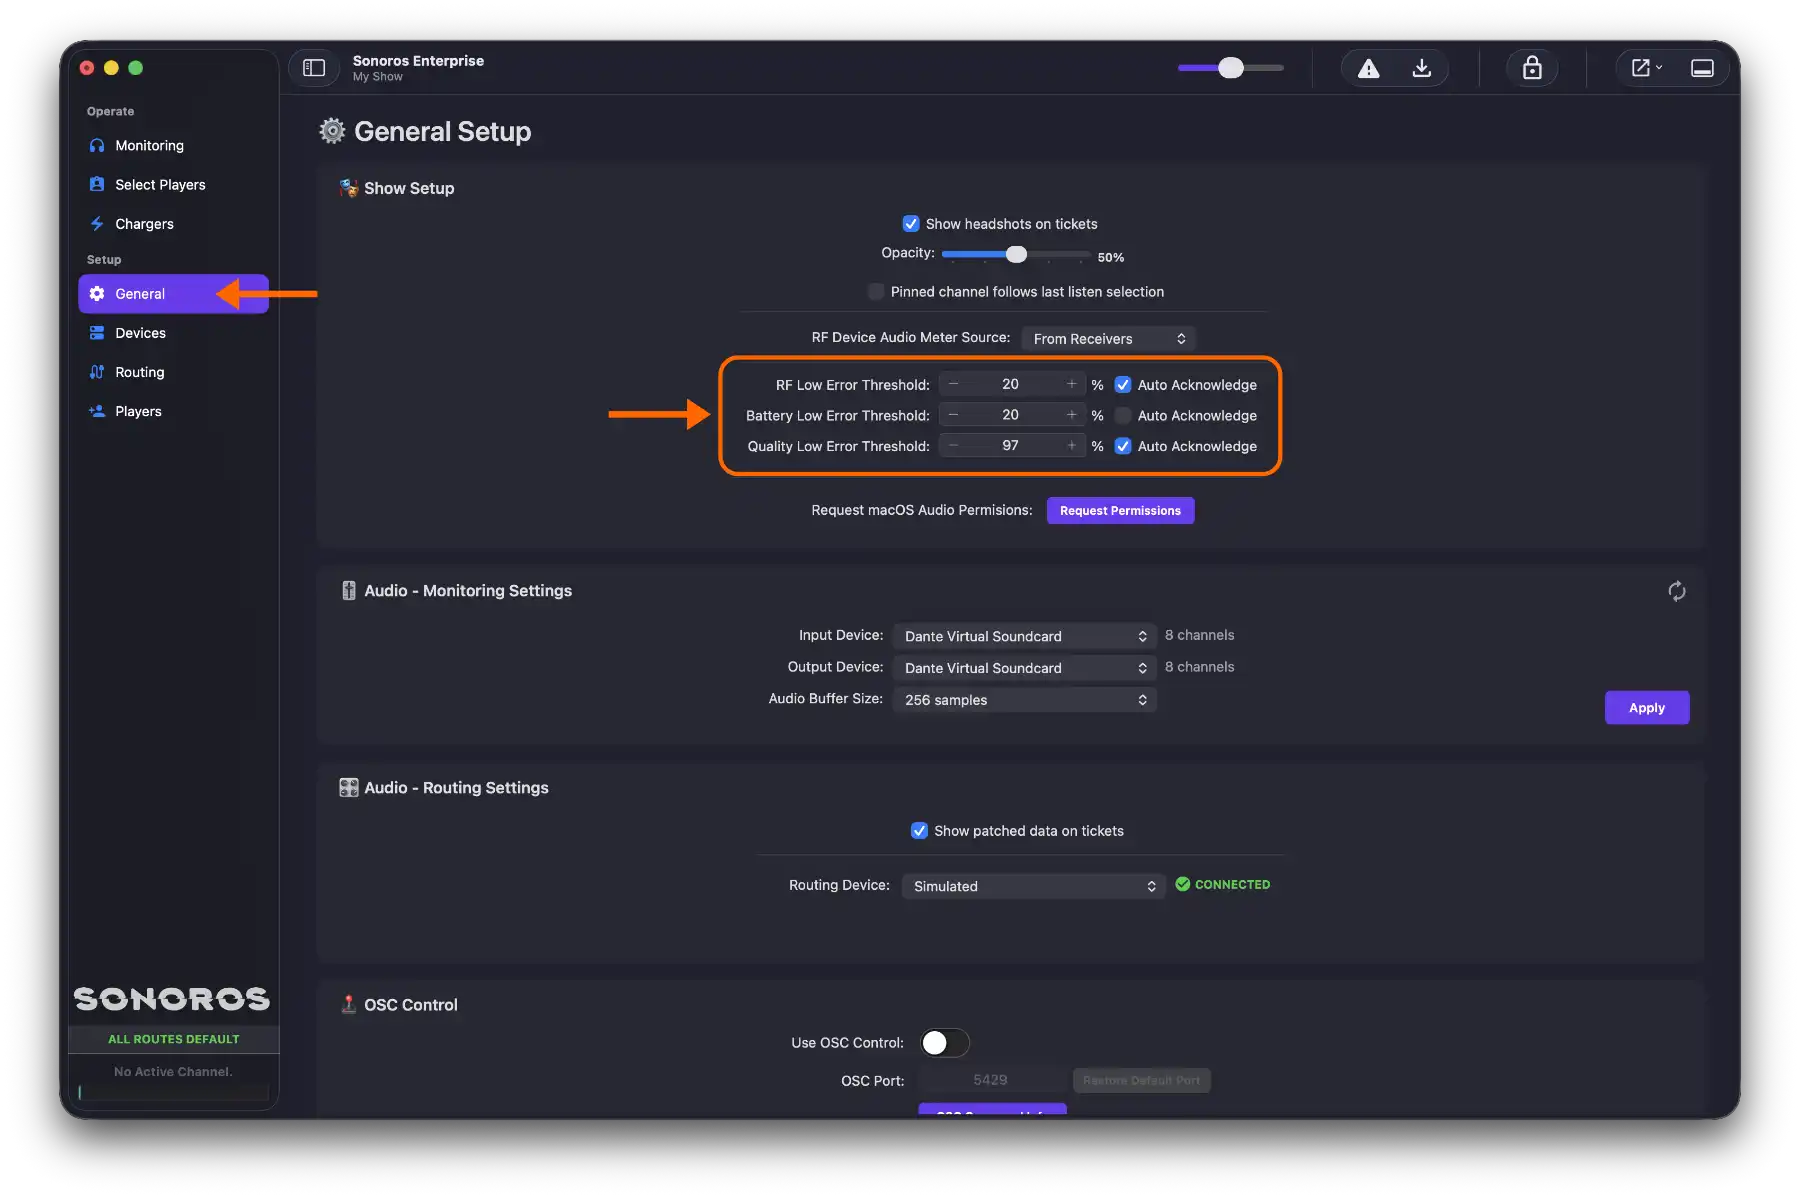Click the Battery Low Error Threshold value field

[1011, 415]
